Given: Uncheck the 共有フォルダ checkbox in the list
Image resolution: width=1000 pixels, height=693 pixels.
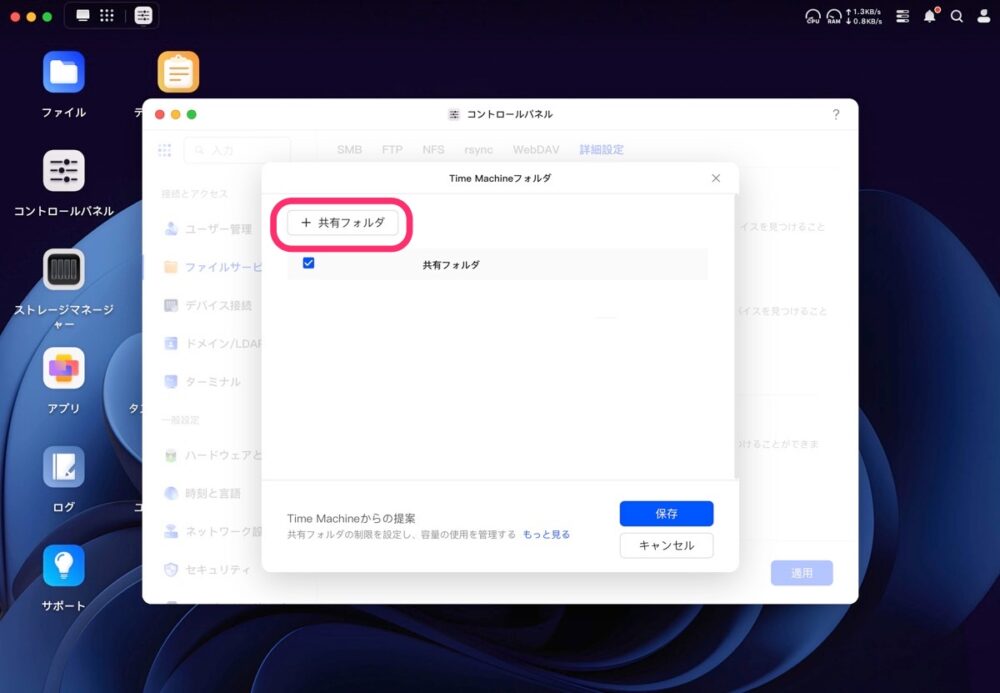Looking at the screenshot, I should click(x=309, y=264).
